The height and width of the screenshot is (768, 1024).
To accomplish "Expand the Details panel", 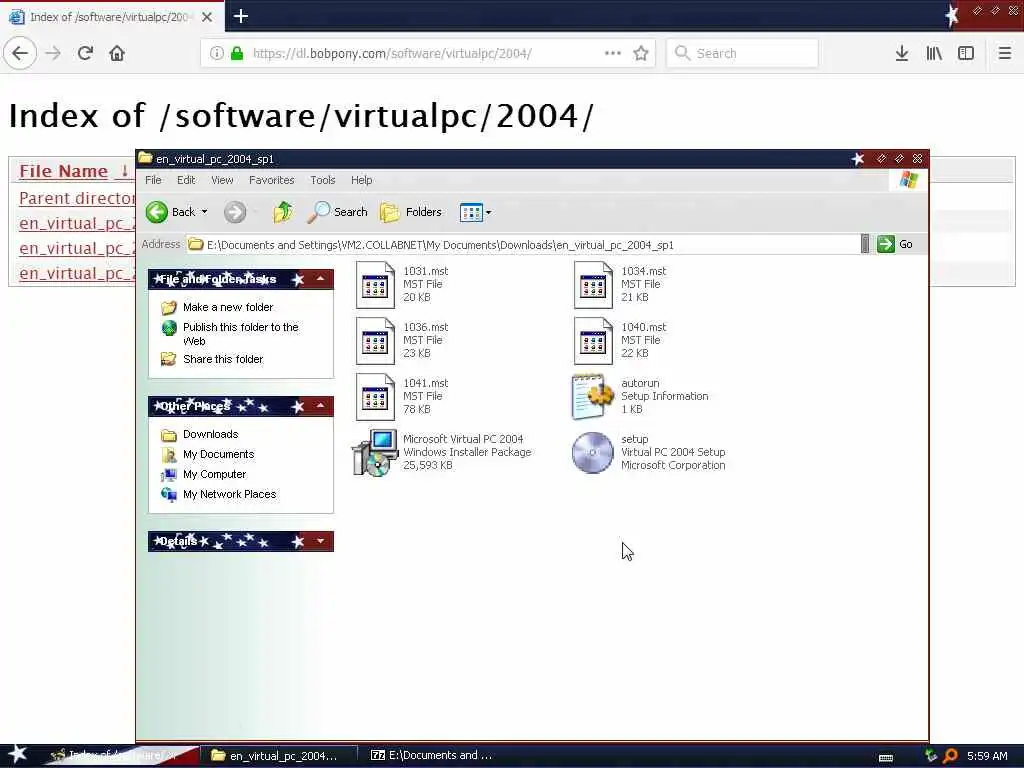I will click(320, 541).
